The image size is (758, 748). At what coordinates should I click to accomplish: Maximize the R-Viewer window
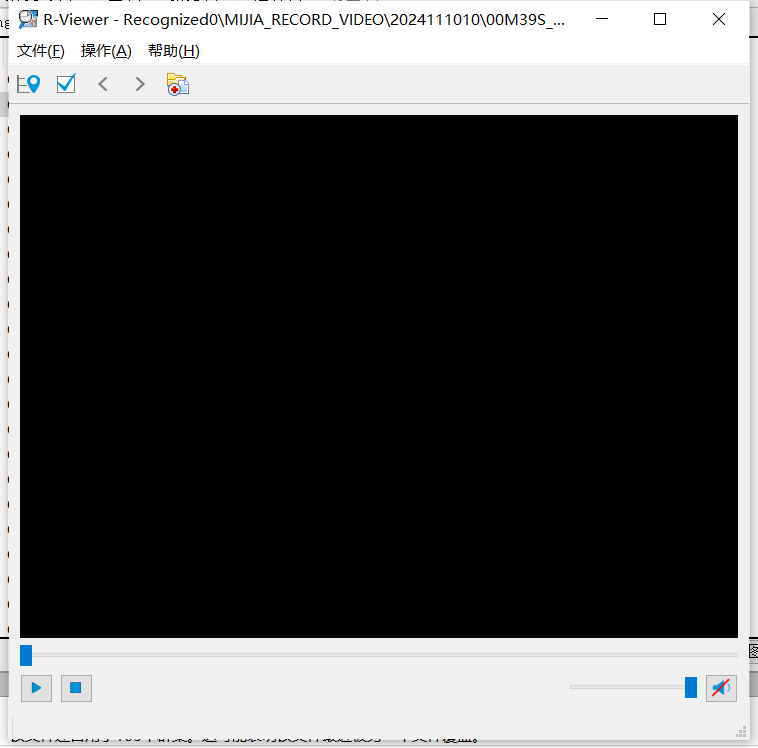[660, 19]
